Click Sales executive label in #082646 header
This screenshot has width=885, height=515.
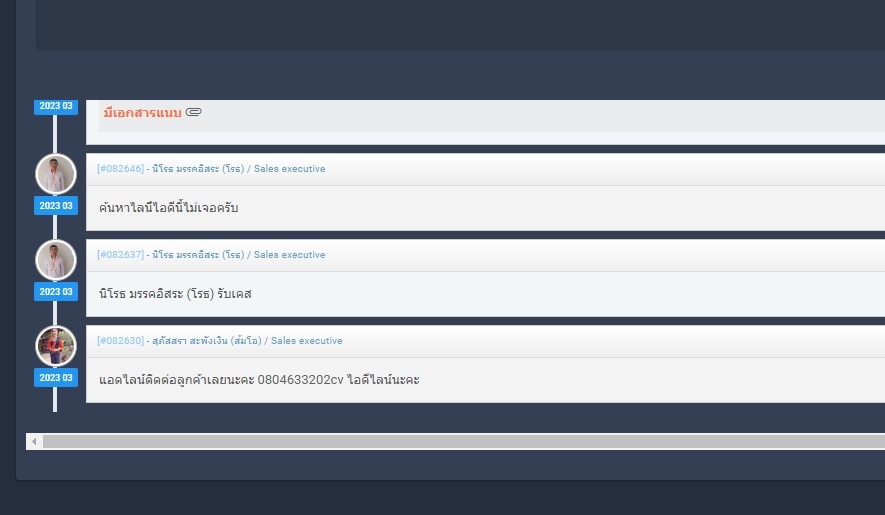290,168
